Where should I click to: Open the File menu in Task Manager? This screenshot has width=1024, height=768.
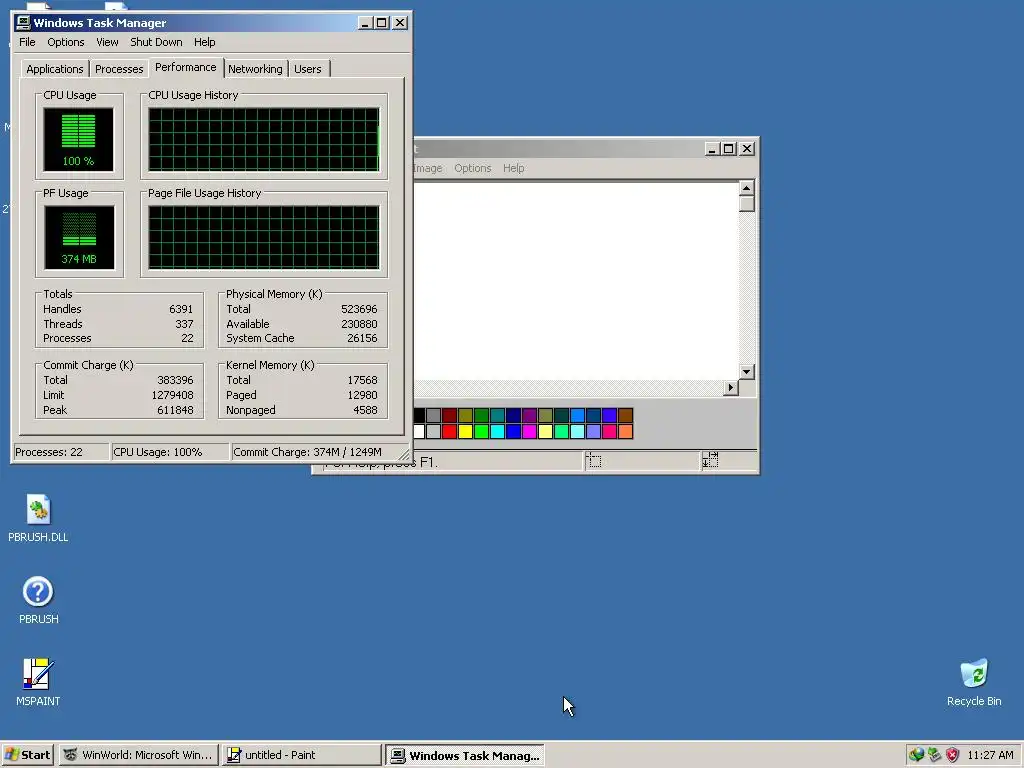coord(27,42)
